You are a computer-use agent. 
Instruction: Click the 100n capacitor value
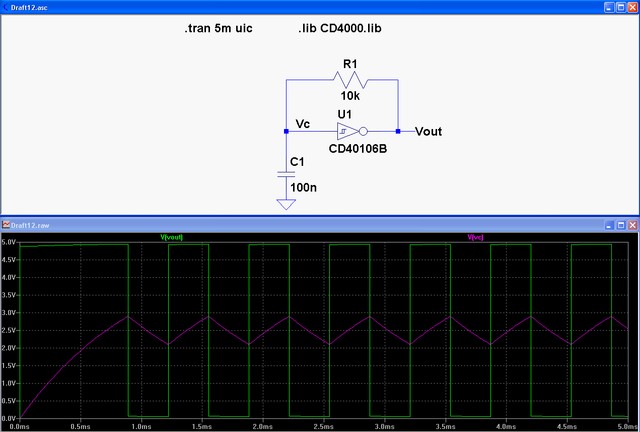(303, 187)
